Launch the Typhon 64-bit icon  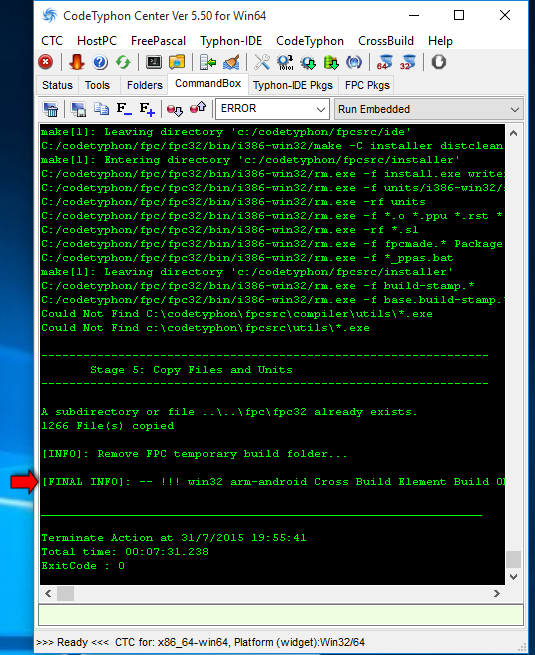point(384,62)
